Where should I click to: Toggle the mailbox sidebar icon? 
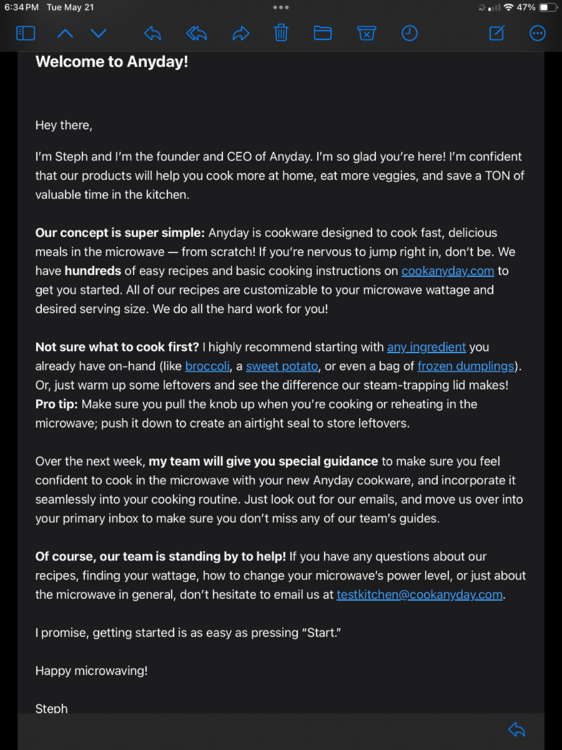coord(25,33)
